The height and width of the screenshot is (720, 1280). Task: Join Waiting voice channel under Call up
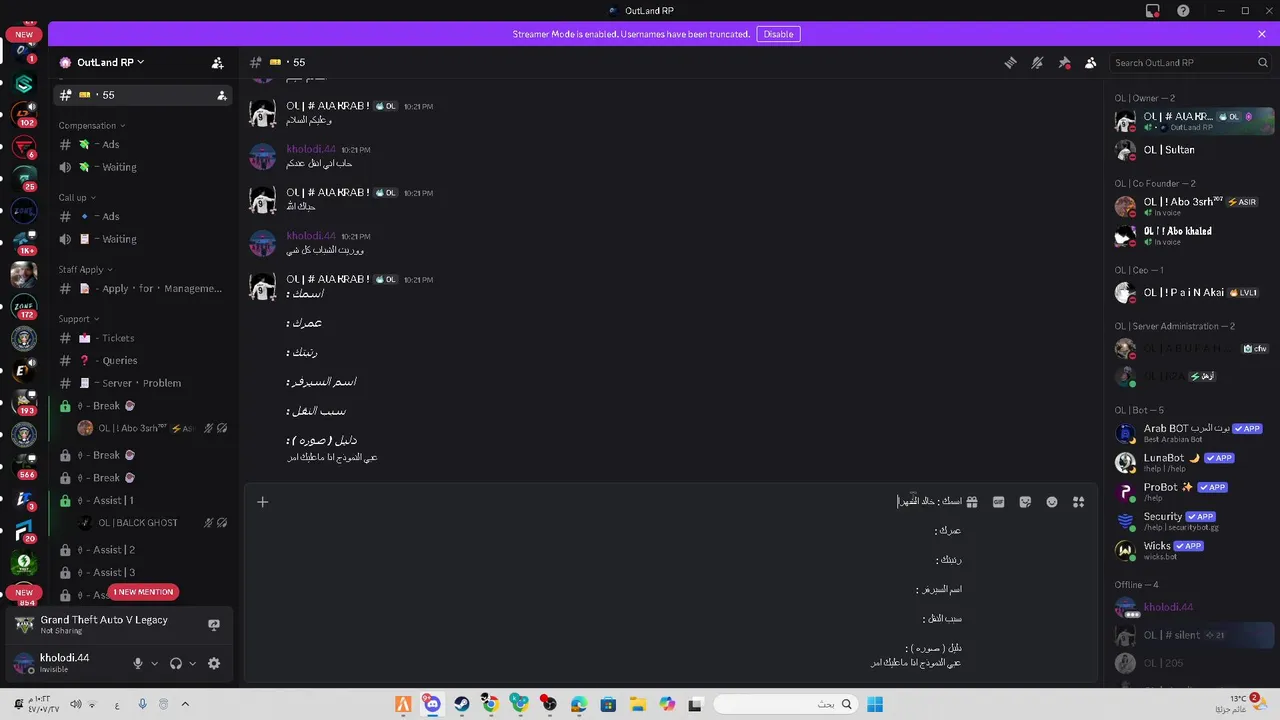point(143,239)
